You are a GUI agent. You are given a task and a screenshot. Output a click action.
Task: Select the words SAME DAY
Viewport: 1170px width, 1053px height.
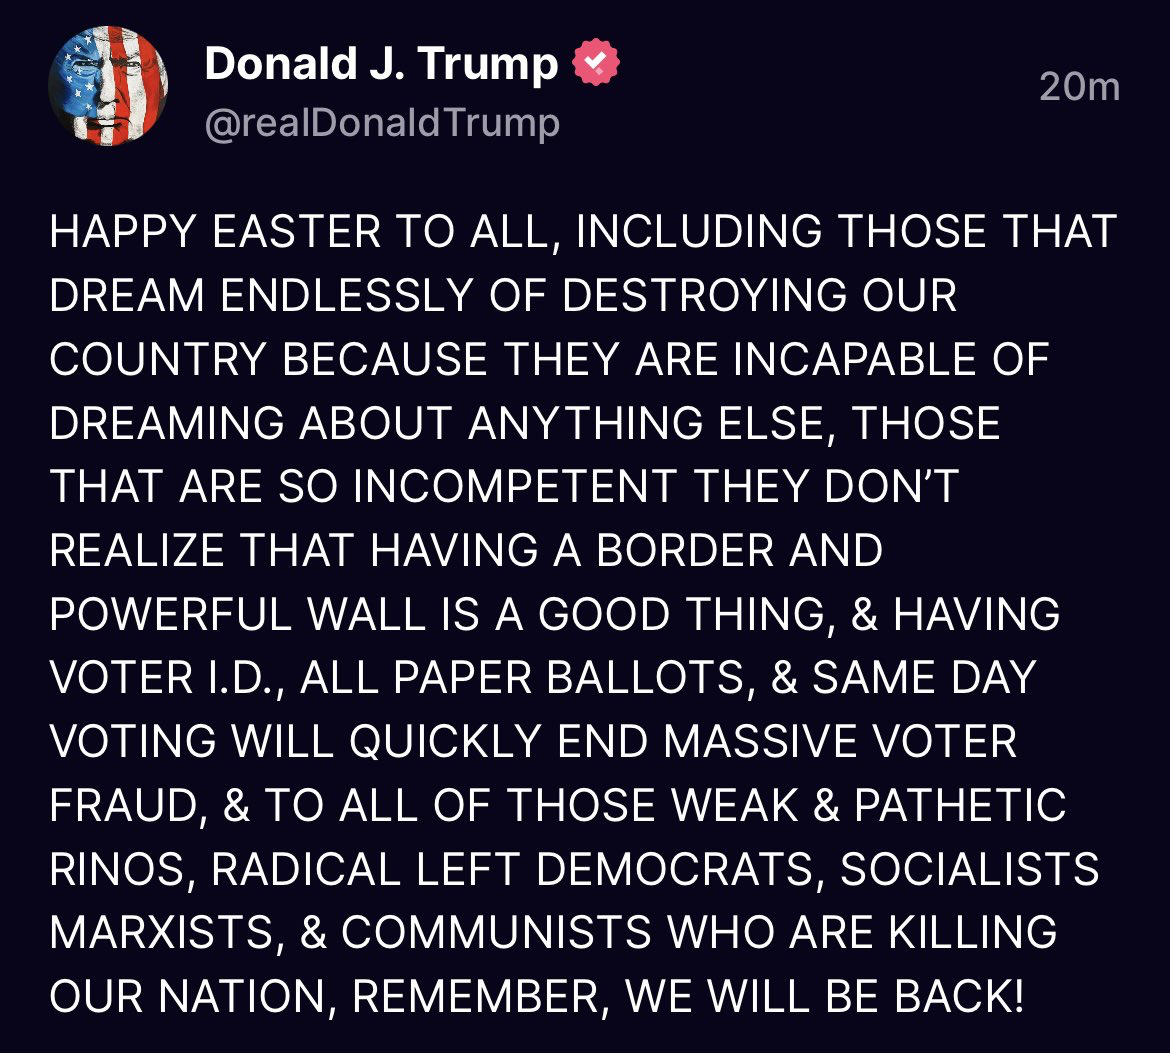924,678
